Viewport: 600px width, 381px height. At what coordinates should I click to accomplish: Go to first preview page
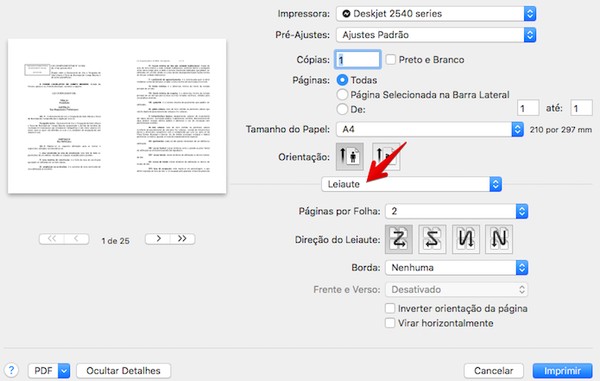(x=52, y=239)
